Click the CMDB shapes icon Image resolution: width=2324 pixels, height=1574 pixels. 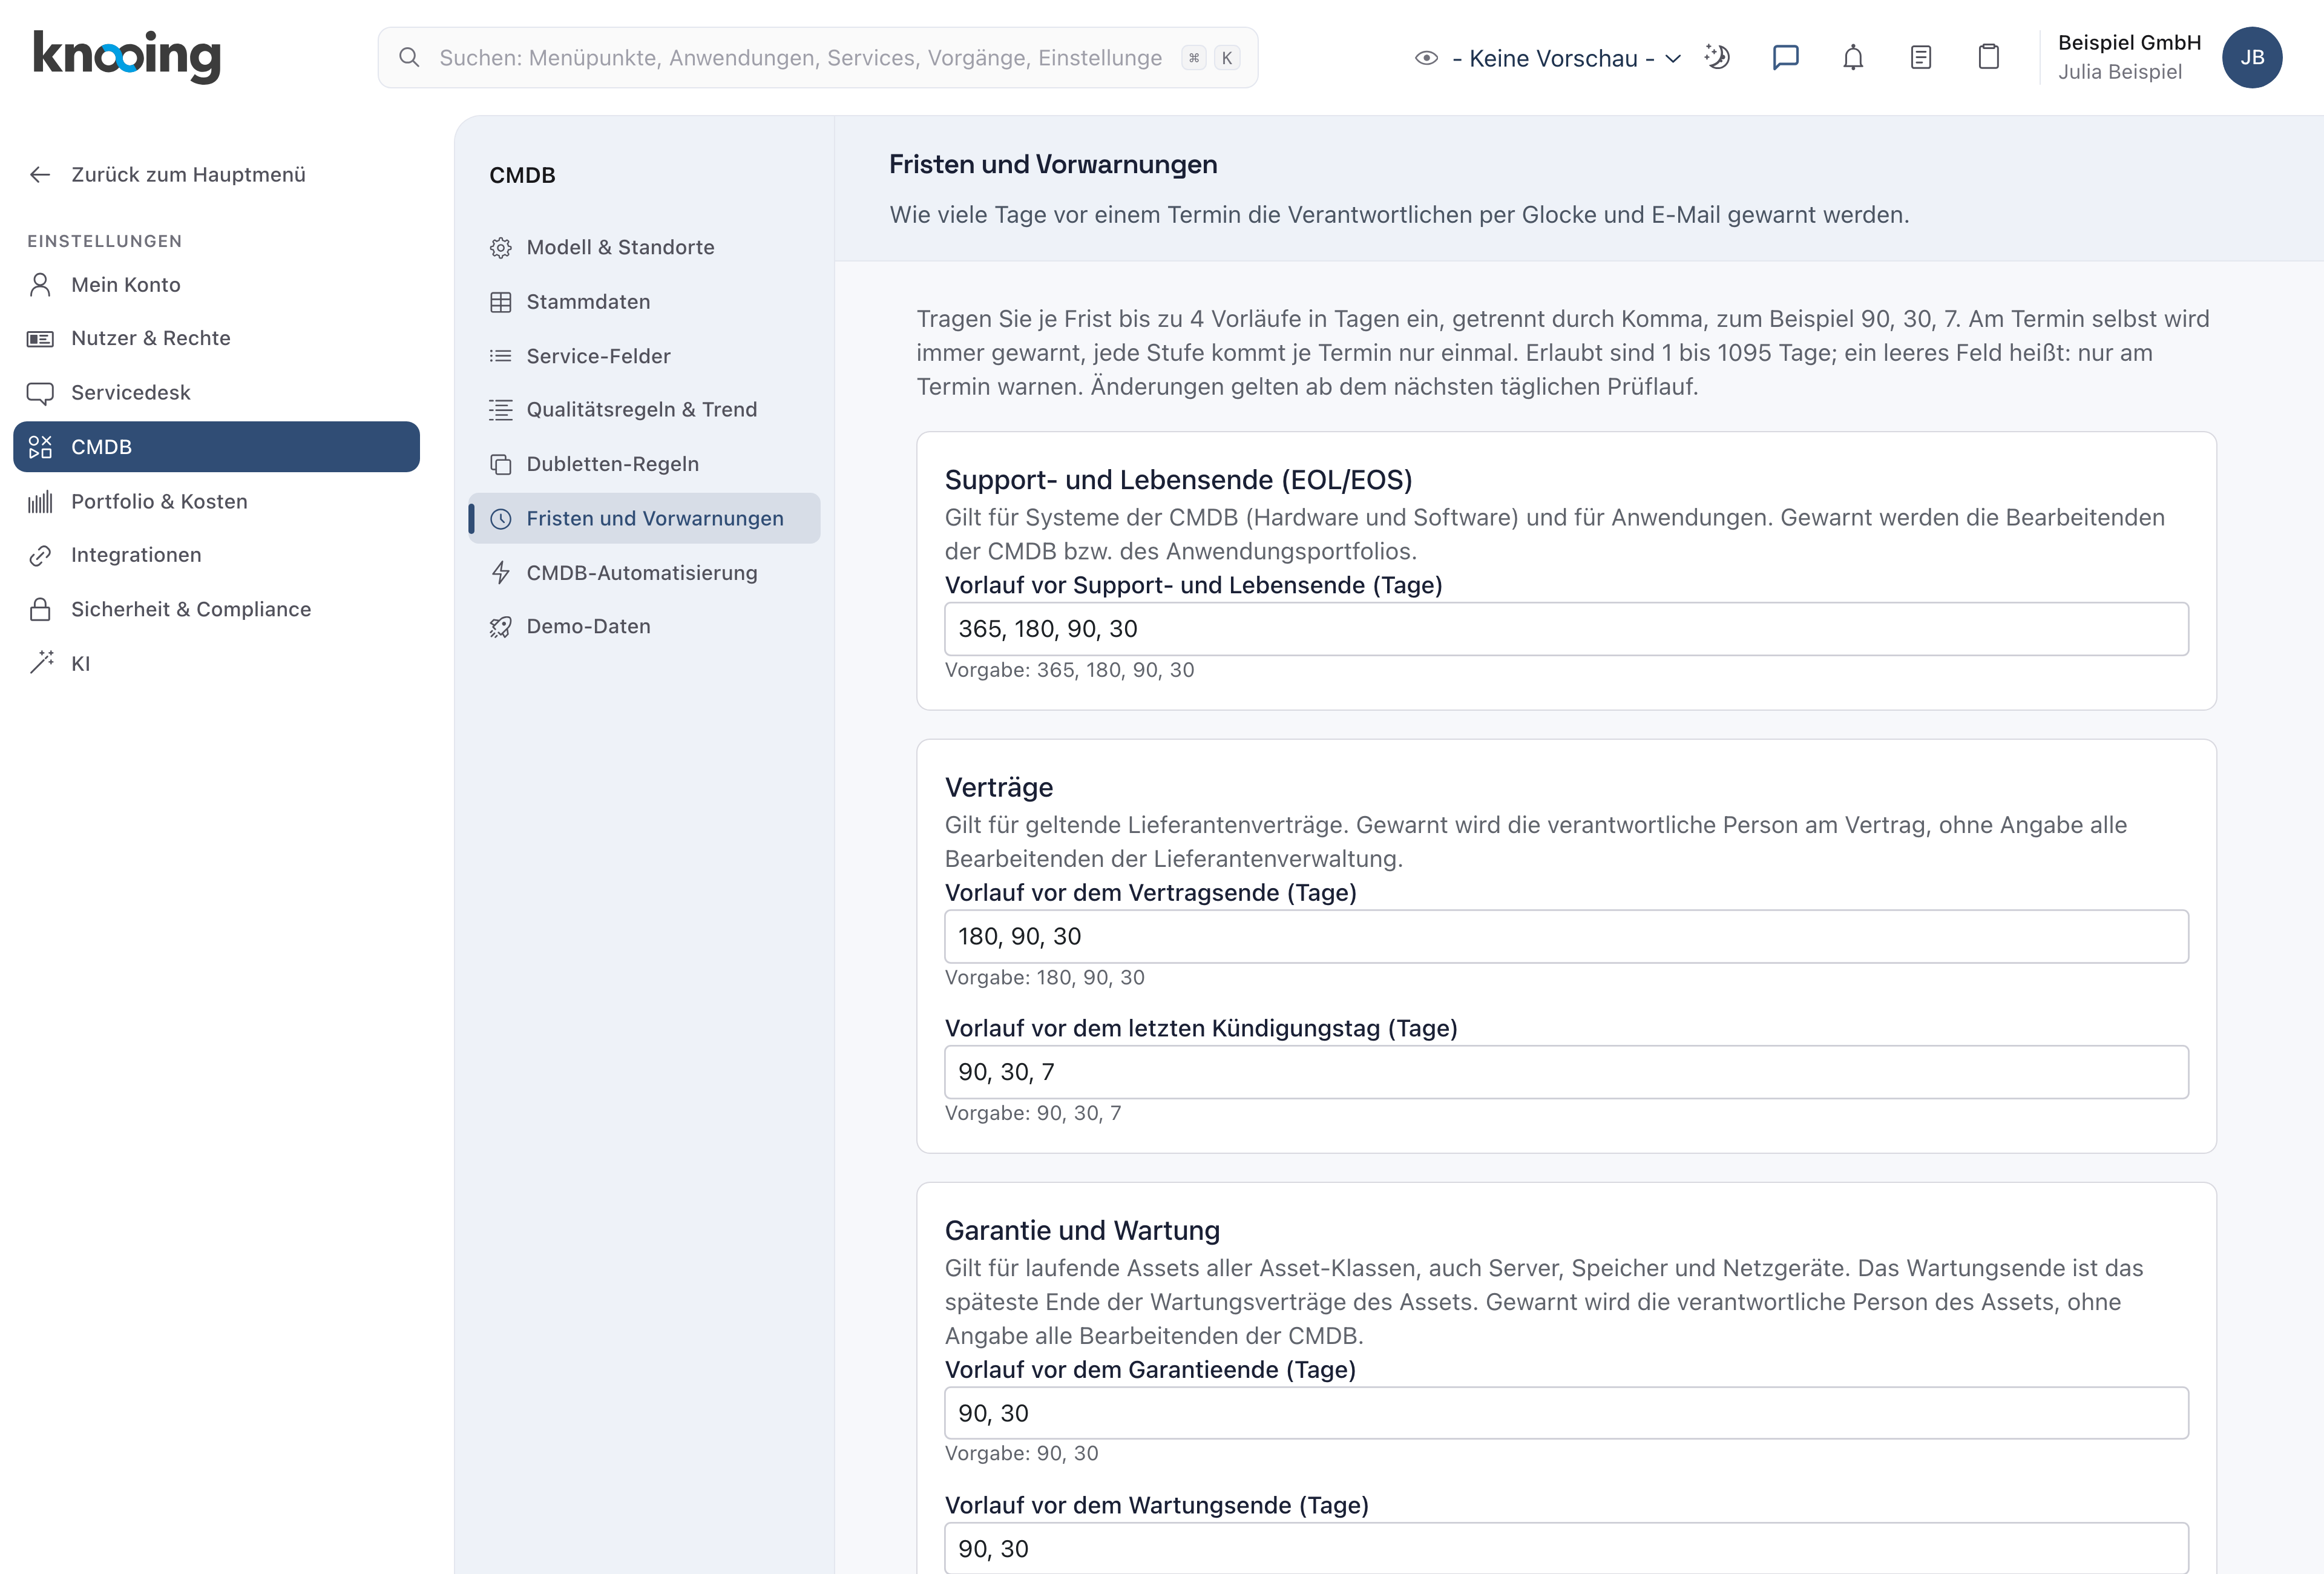coord(40,447)
